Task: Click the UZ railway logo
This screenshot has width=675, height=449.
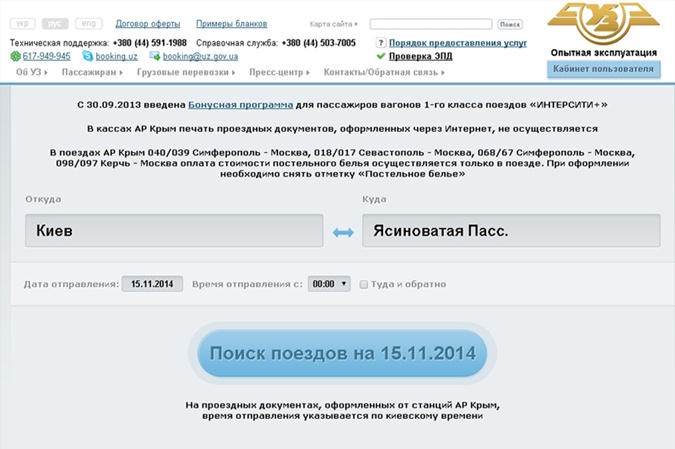Action: [603, 22]
